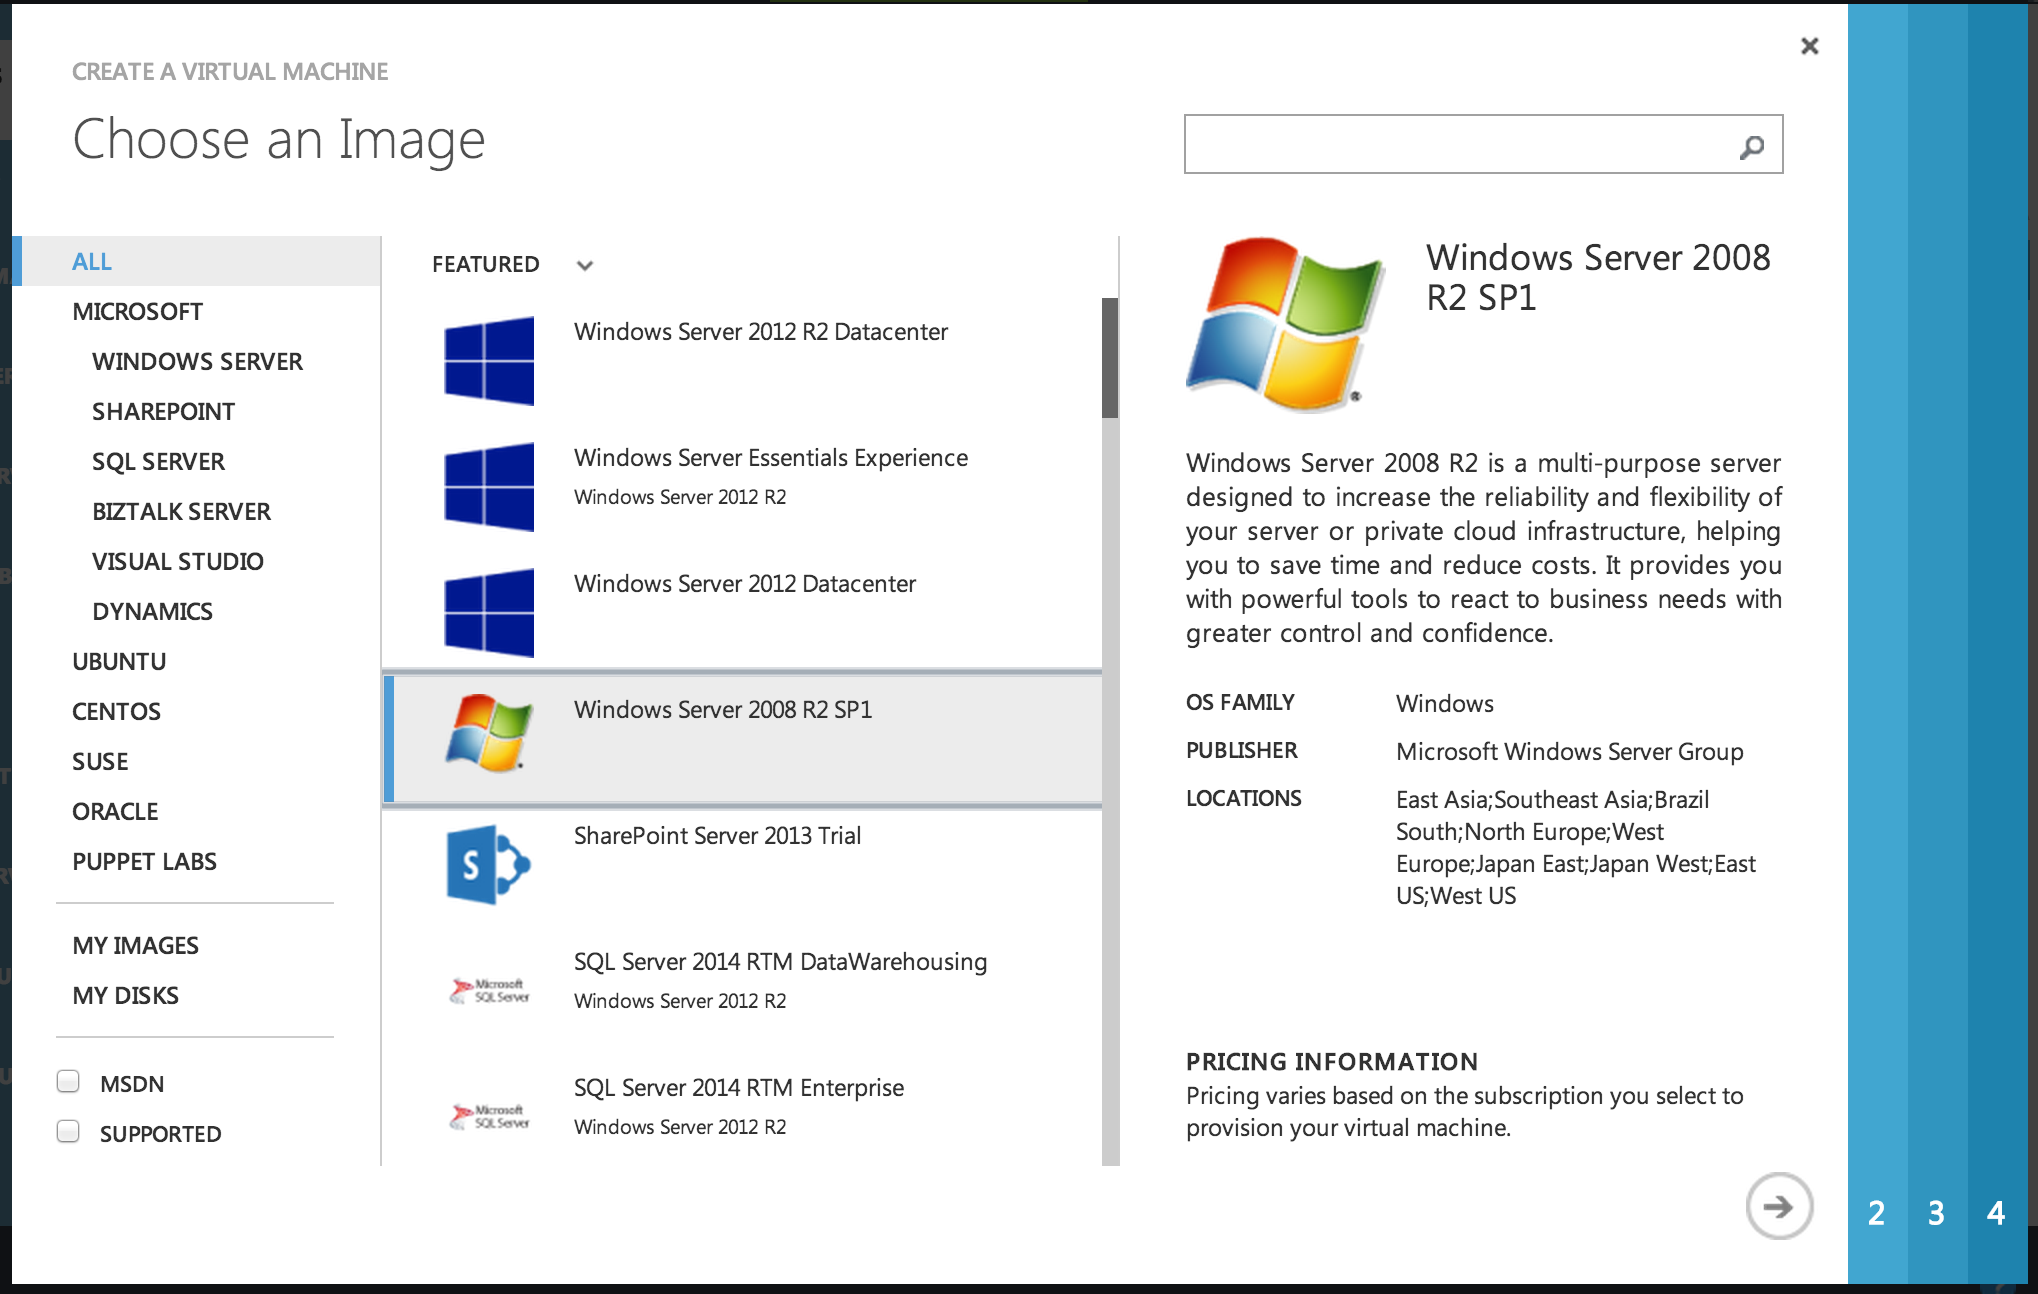Select the ALL category
Viewport: 2038px width, 1294px height.
(x=92, y=261)
